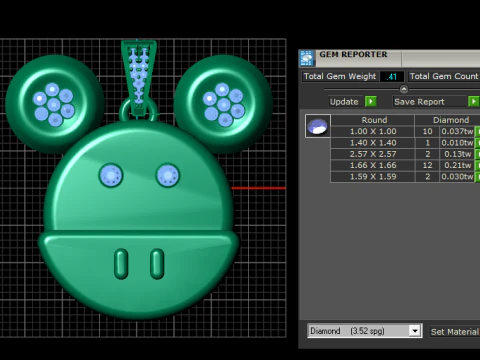Click the count 10 cell
Viewport: 480px width, 360px height.
pos(427,131)
